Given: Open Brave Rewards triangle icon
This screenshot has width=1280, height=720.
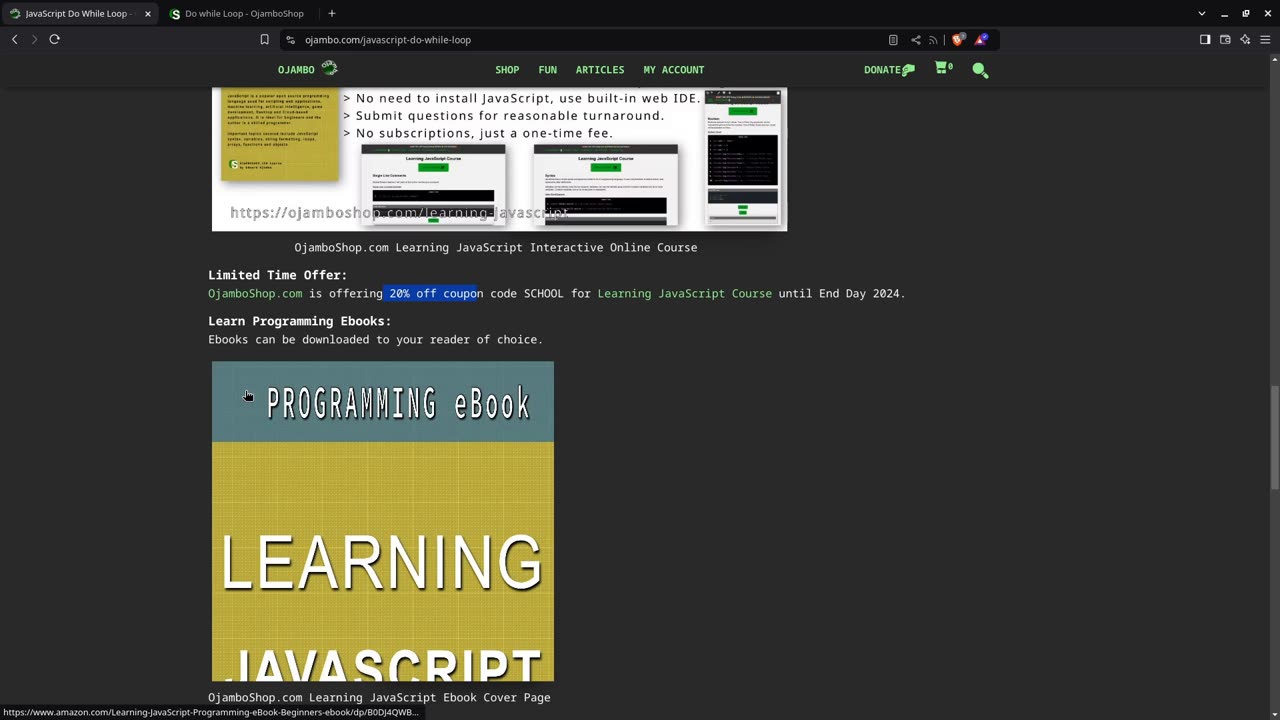Looking at the screenshot, I should 981,40.
